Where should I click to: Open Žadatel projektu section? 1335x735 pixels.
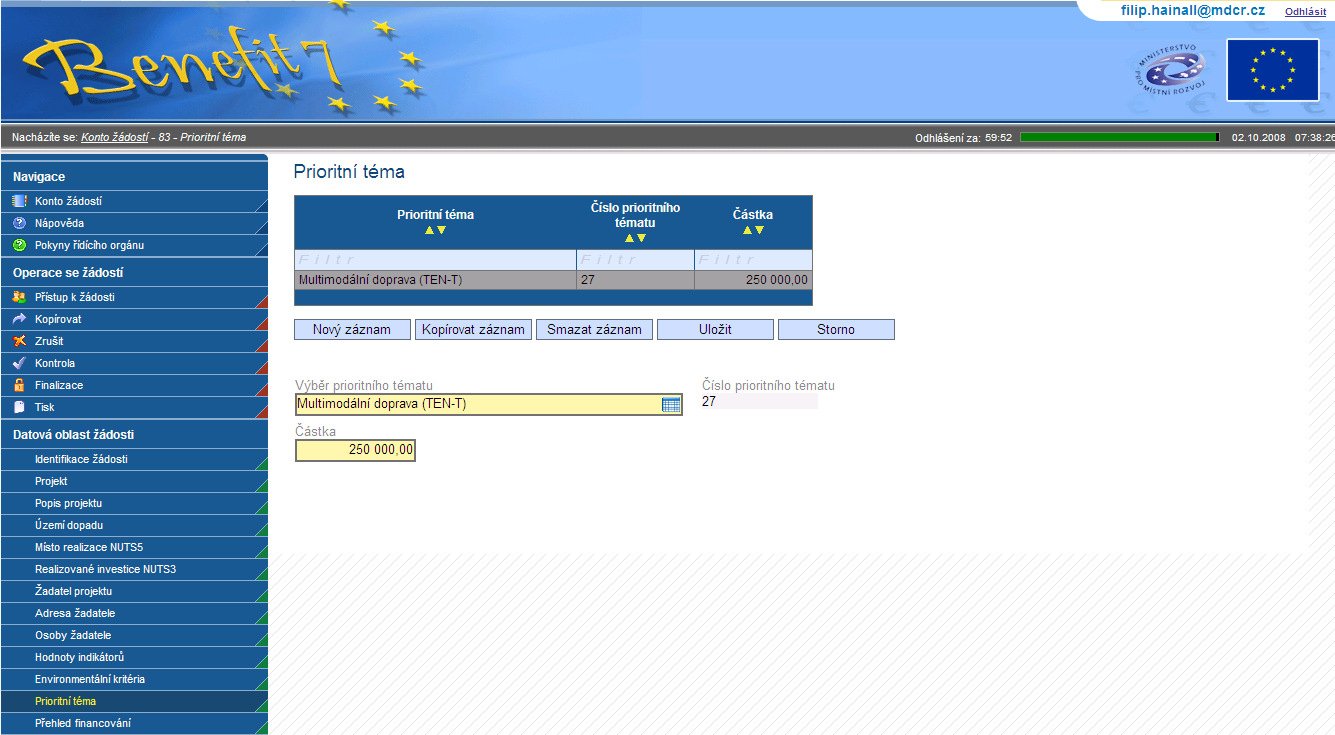[134, 591]
